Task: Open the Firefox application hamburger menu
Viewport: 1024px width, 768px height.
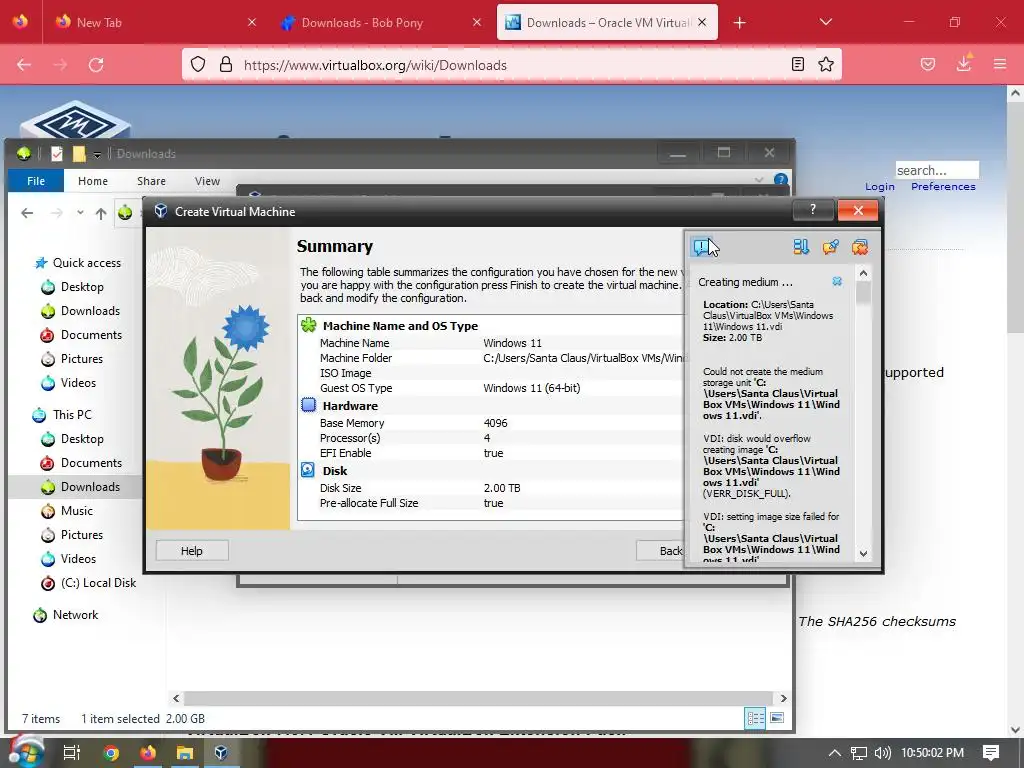Action: 1000,64
